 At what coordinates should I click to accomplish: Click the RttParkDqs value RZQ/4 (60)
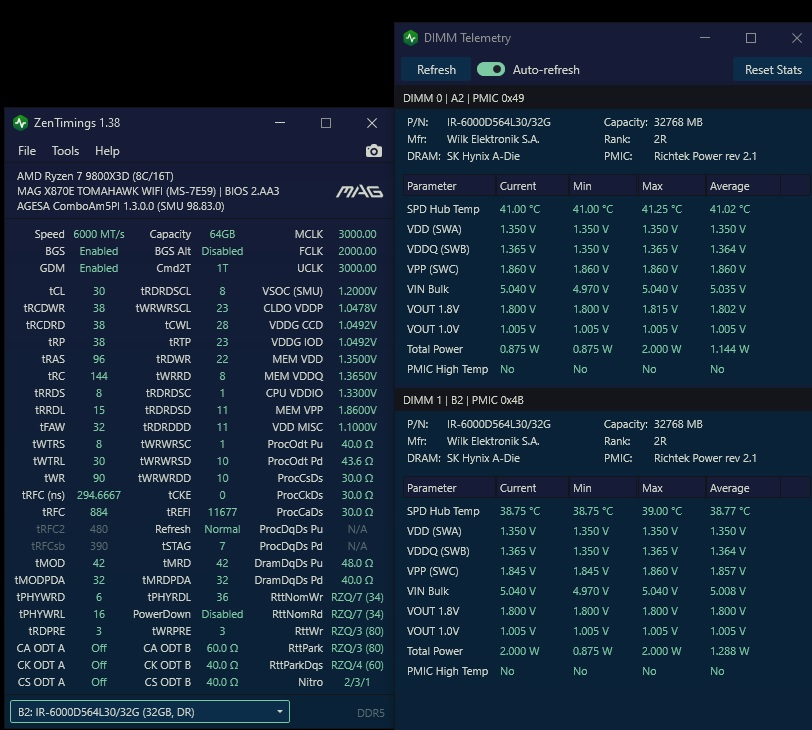click(x=357, y=665)
